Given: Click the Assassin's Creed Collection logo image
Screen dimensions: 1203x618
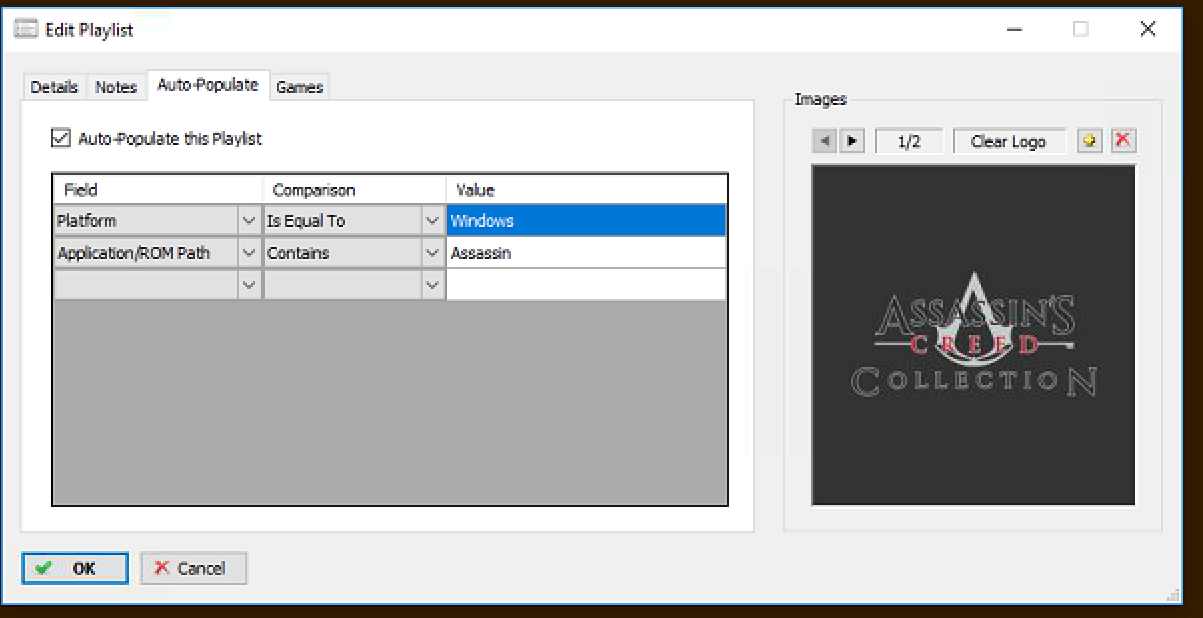Looking at the screenshot, I should coord(973,335).
